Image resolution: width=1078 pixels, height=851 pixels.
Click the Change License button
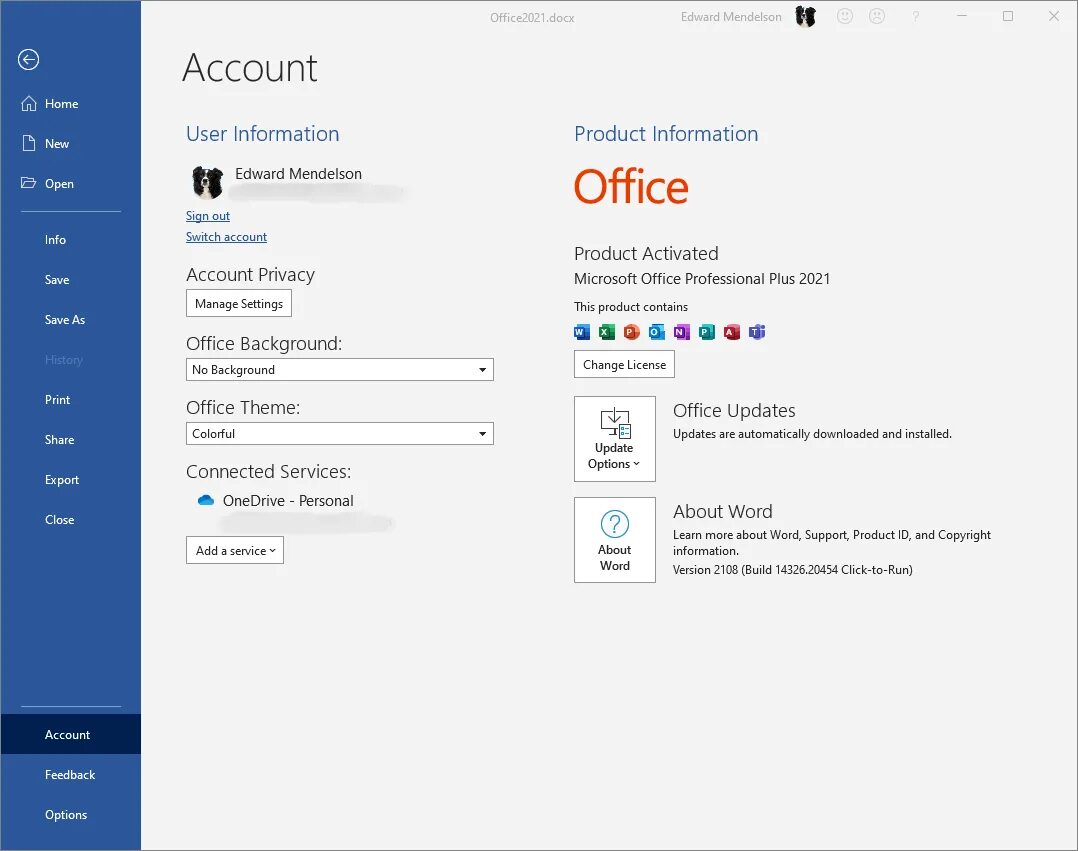pos(623,364)
